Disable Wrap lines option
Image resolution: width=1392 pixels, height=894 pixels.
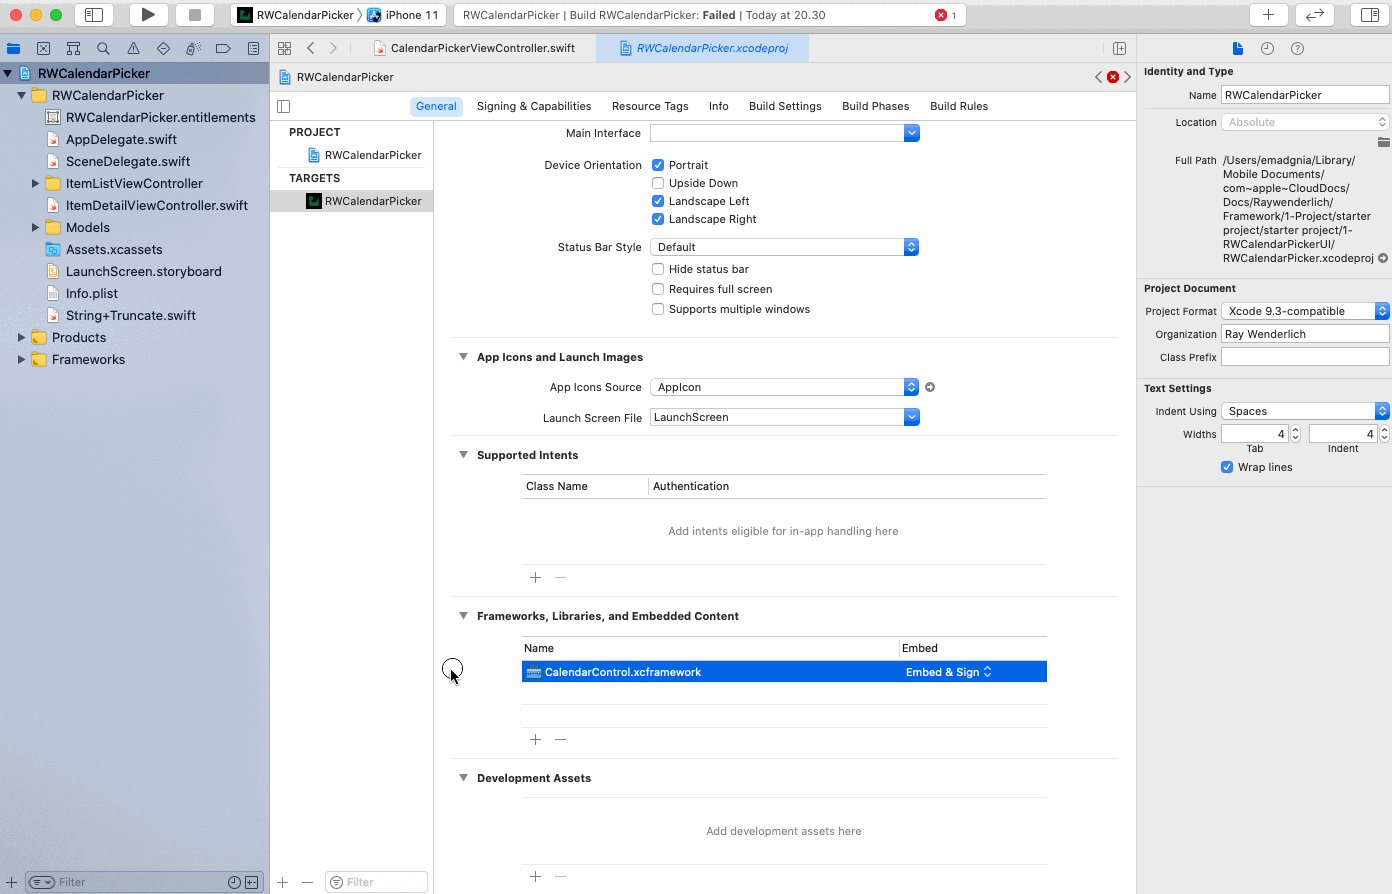click(x=1227, y=467)
